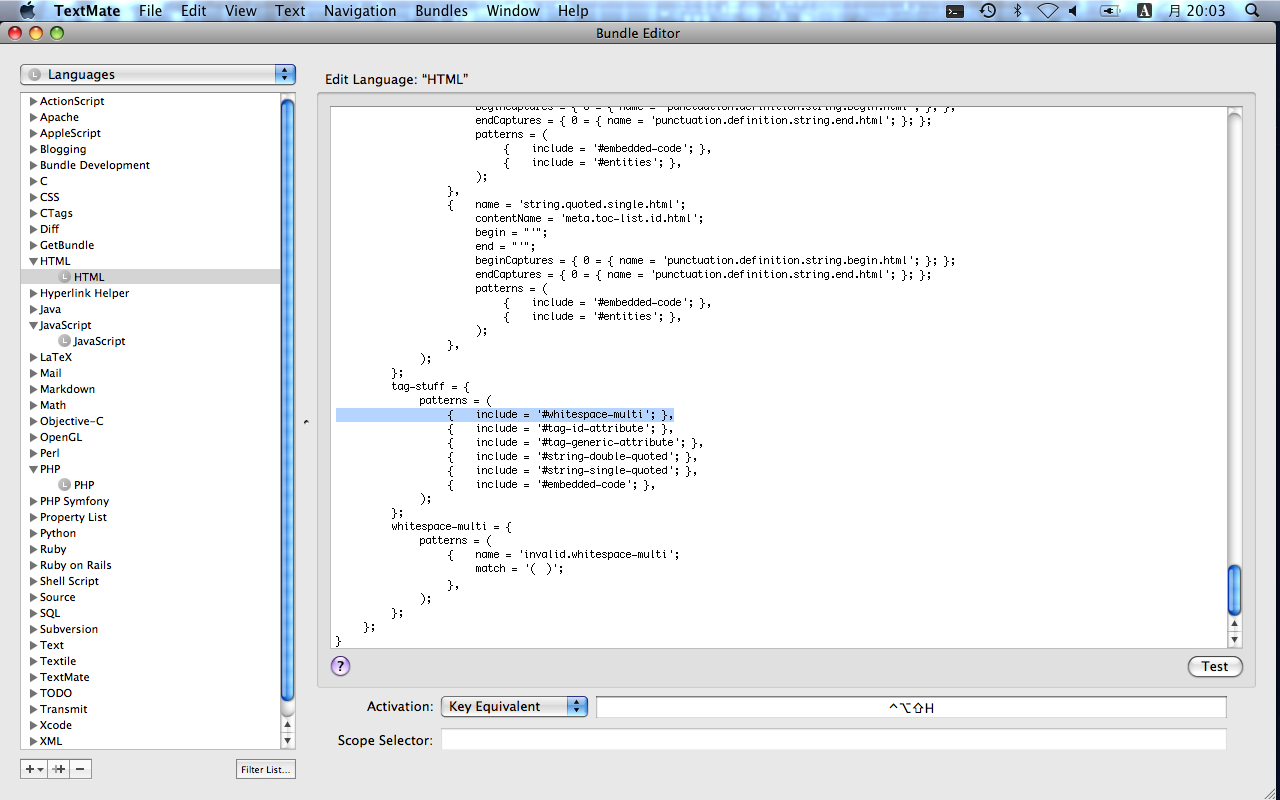Click the remove item minus button

click(81, 769)
